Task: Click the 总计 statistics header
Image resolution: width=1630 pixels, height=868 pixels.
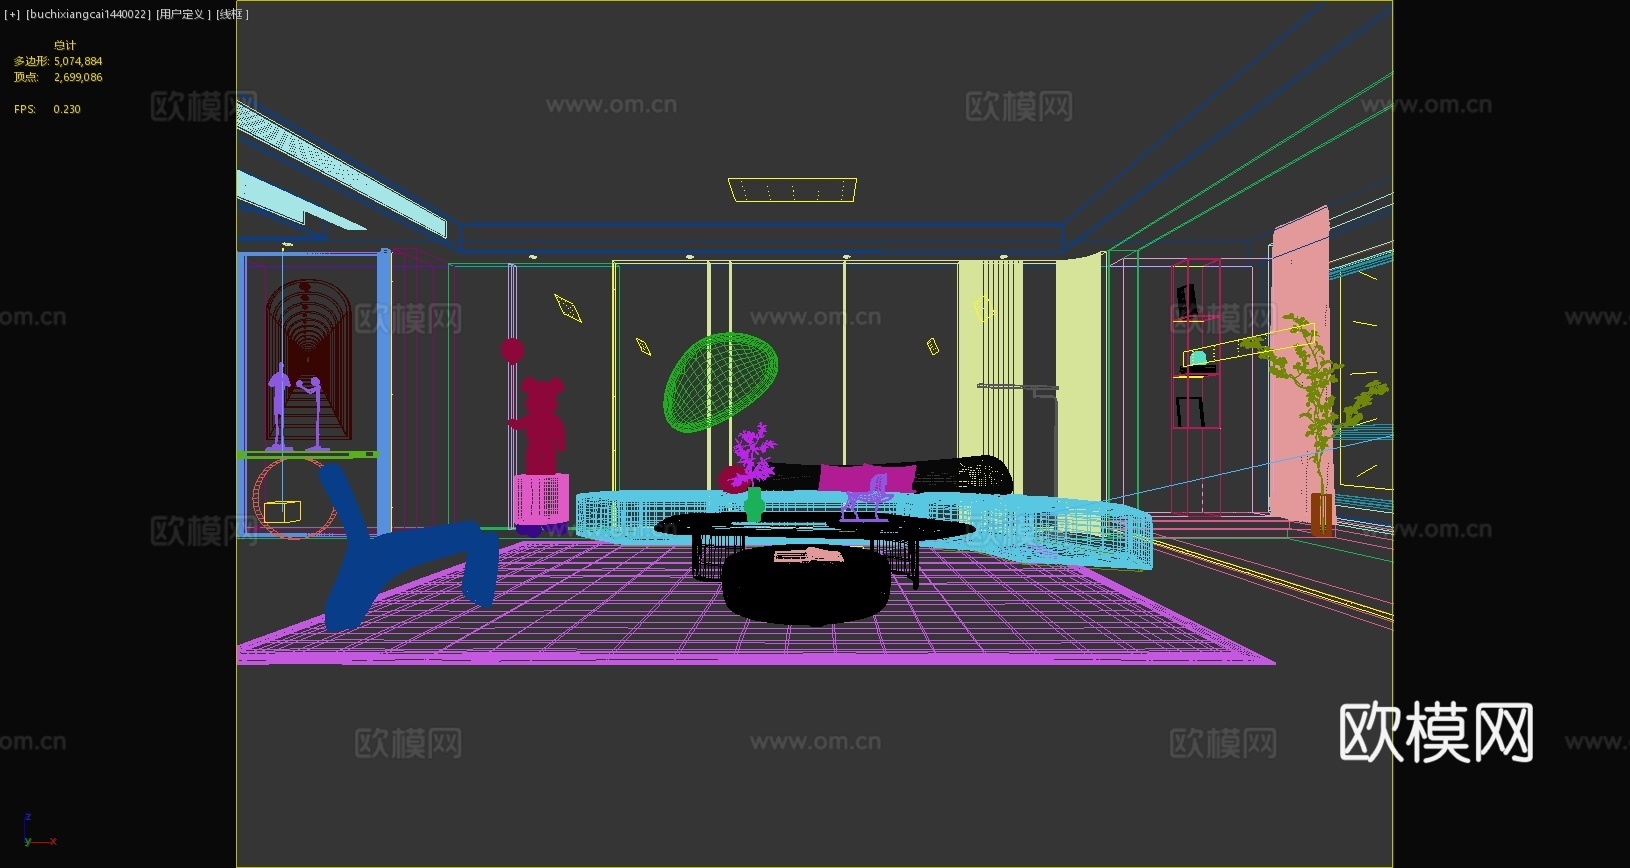Action: pyautogui.click(x=65, y=45)
